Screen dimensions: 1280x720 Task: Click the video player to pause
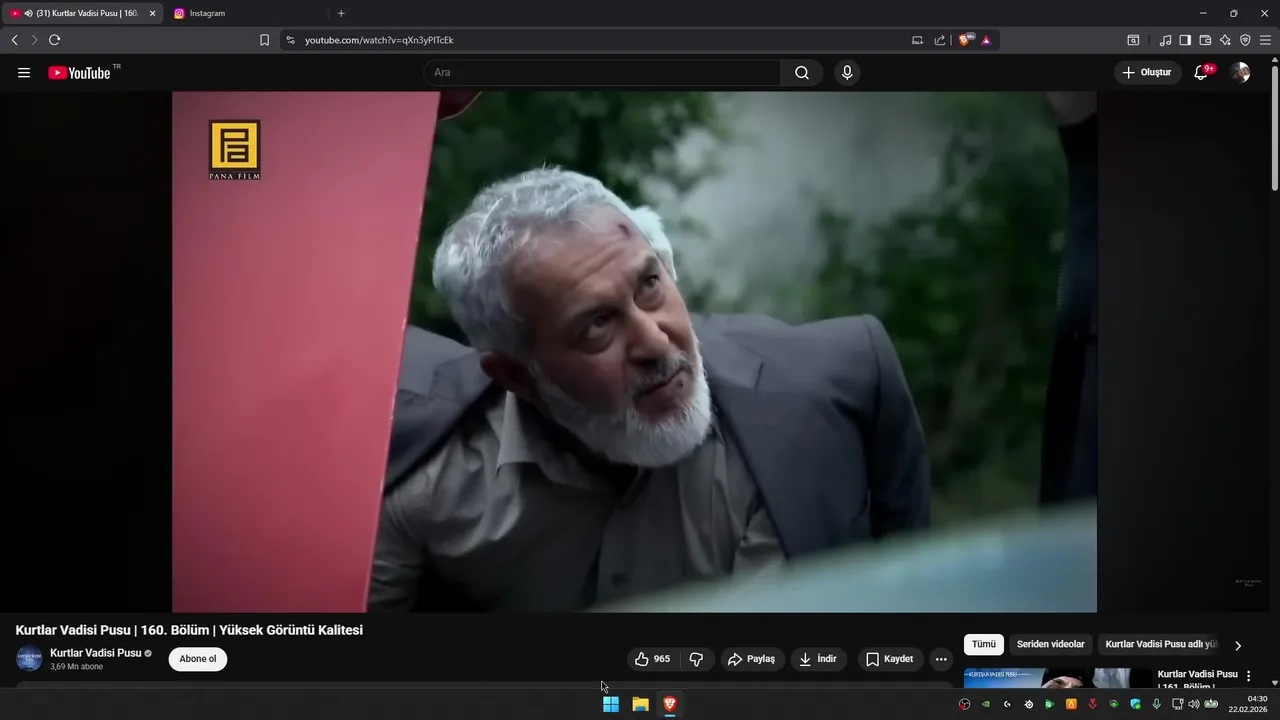click(x=634, y=352)
